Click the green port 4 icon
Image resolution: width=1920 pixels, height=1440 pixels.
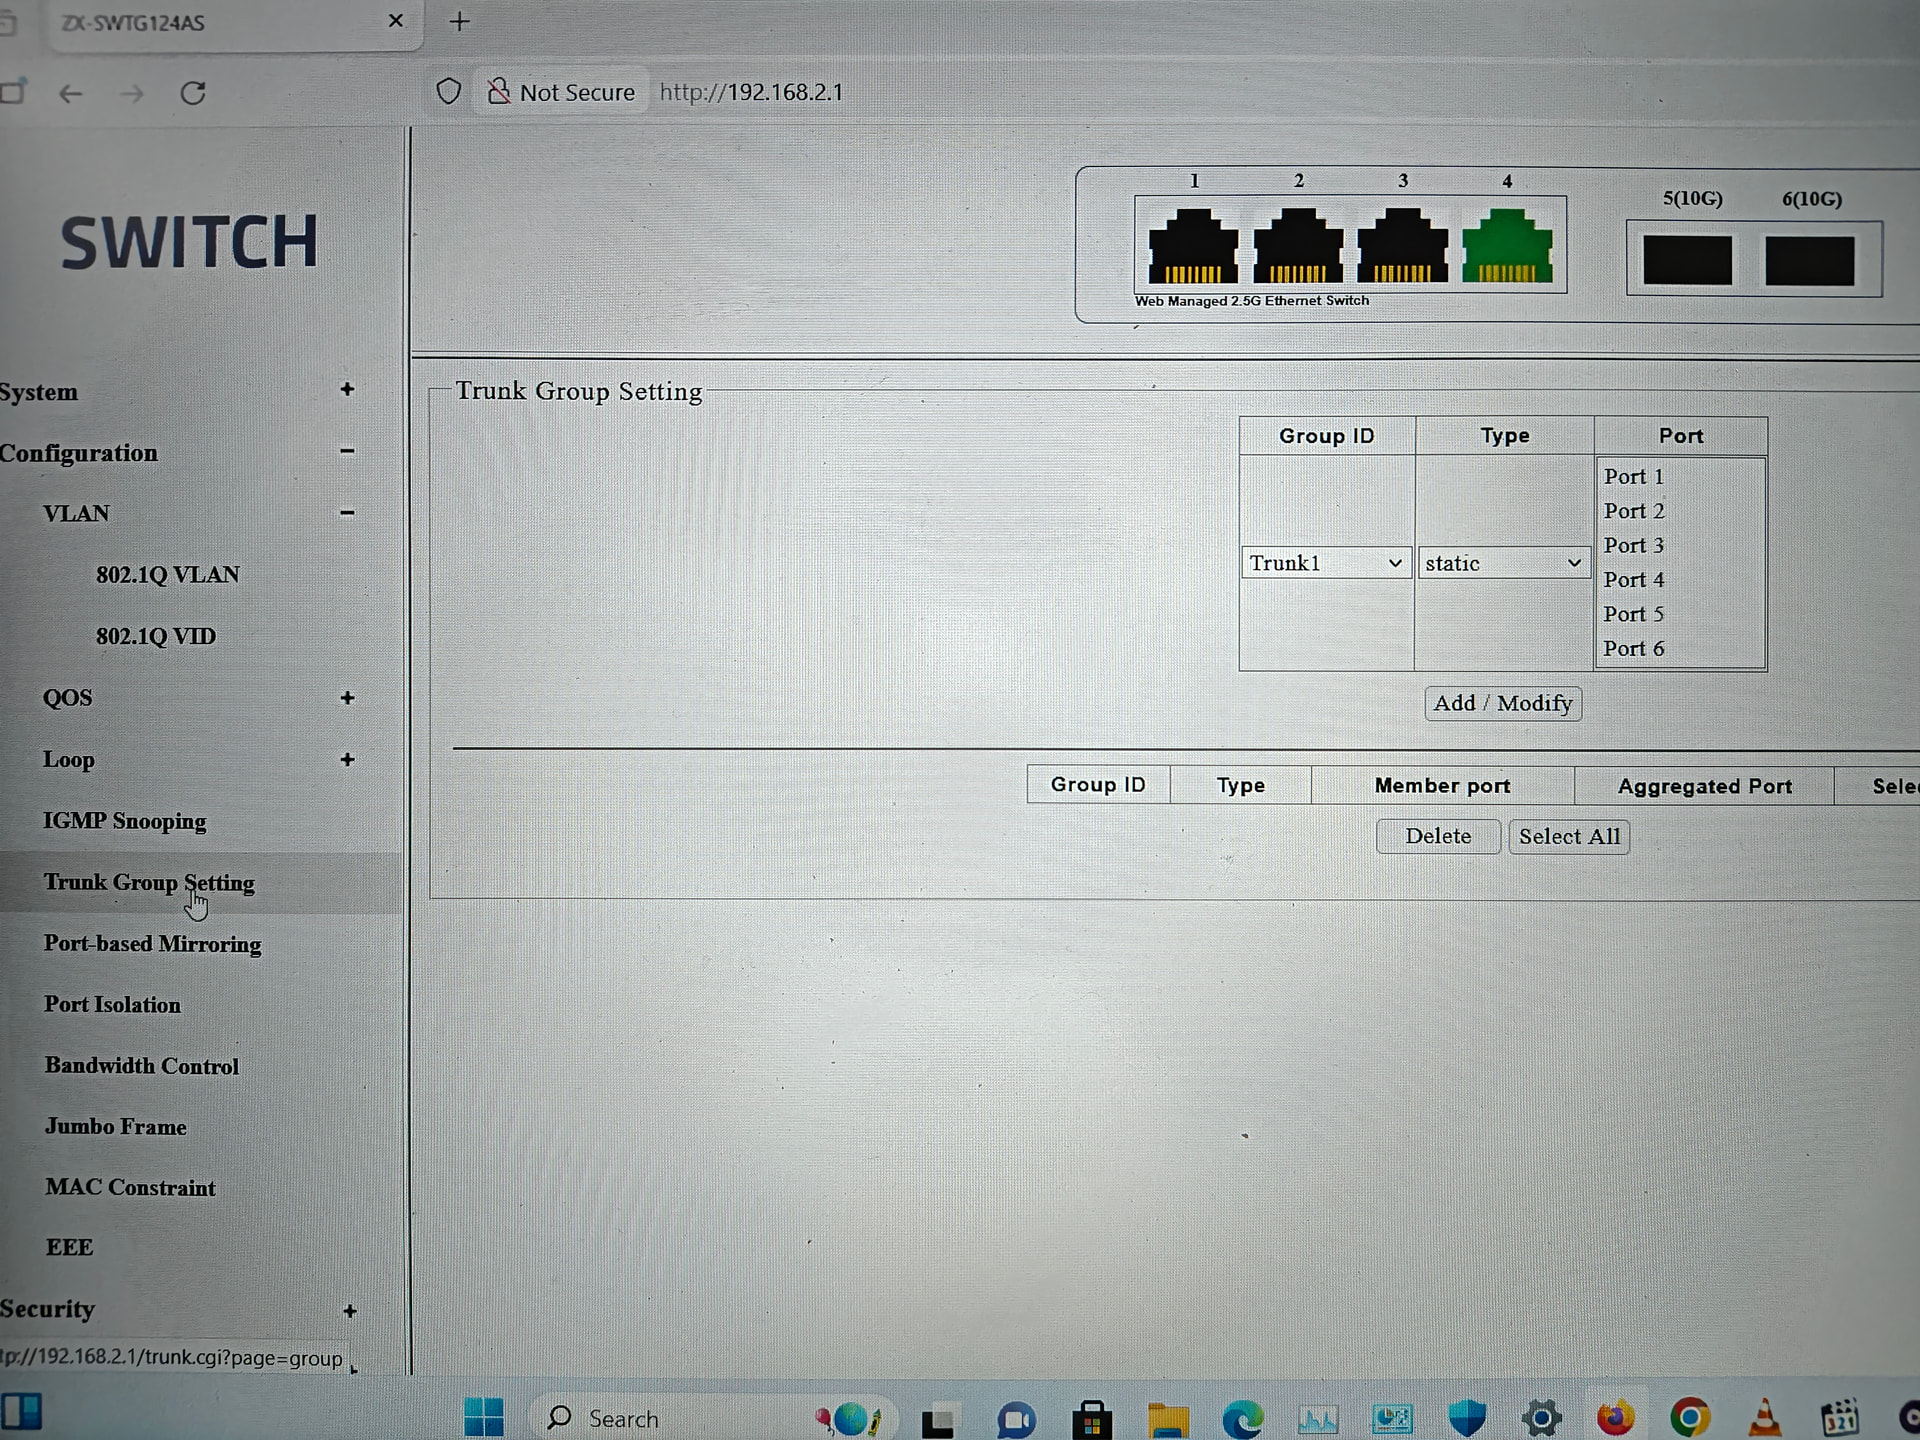(1506, 246)
